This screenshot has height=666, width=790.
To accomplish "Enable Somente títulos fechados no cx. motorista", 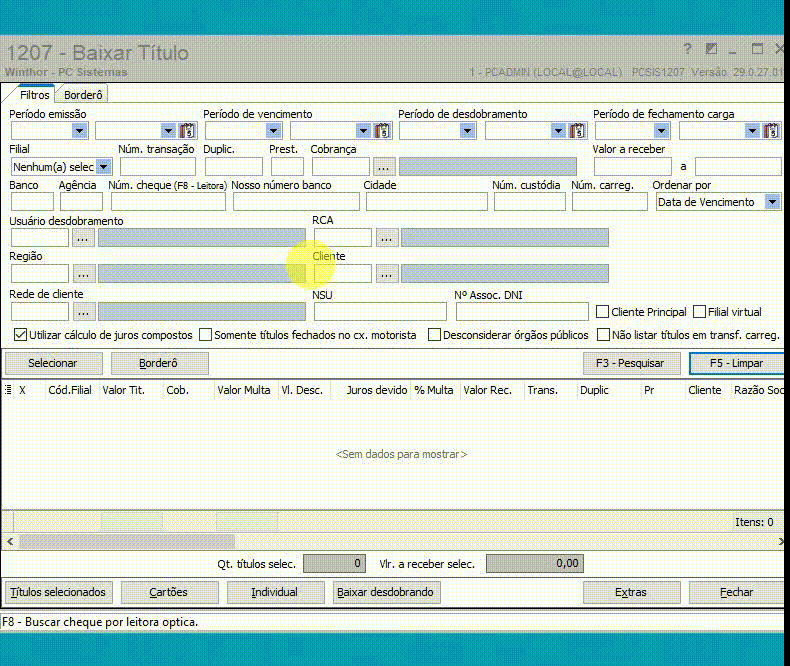I will click(x=205, y=335).
